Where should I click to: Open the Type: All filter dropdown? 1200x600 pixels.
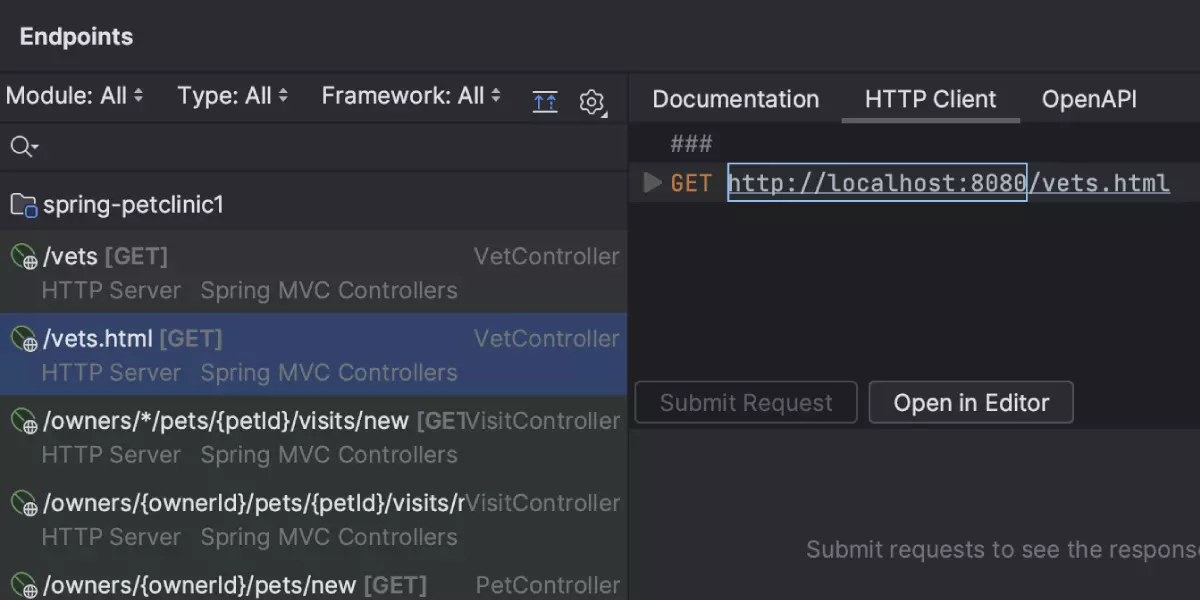[233, 96]
